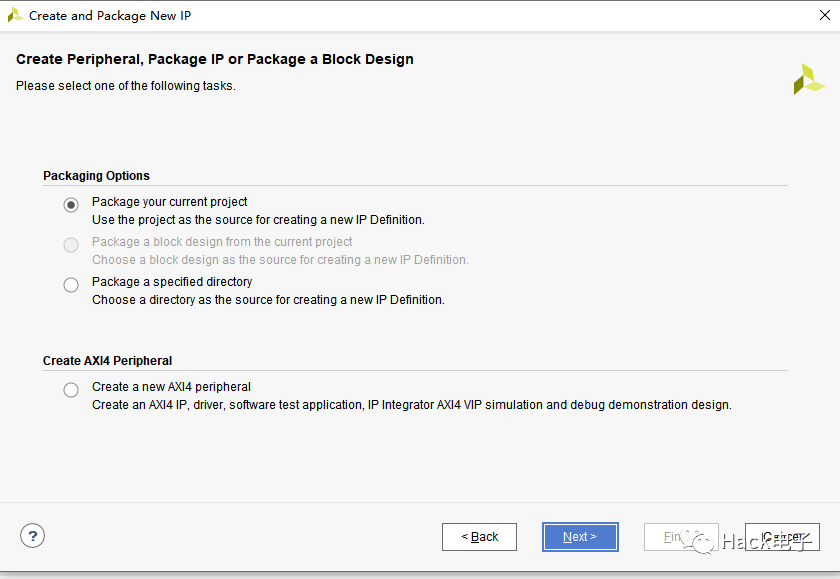Click the 'Create a new AXI4 peripheral' label text
This screenshot has height=579, width=840.
171,387
